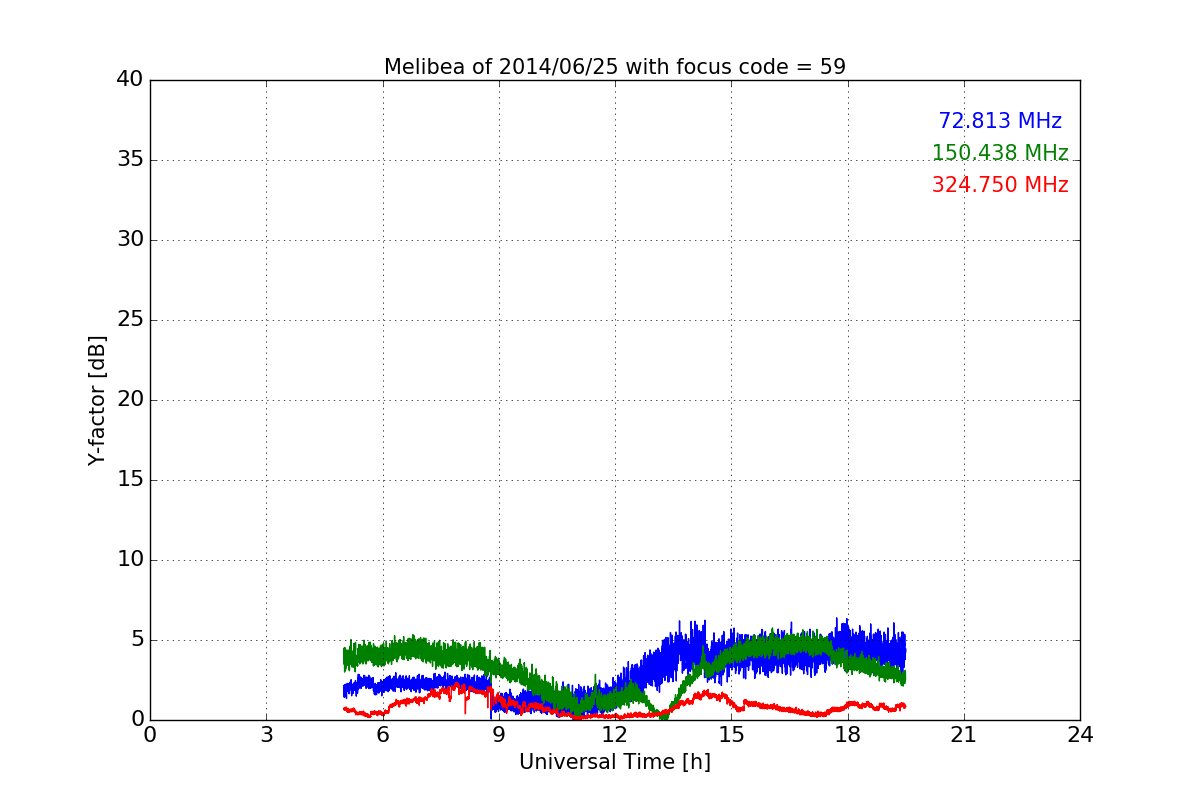Click x-axis tick label 24
Image resolution: width=1200 pixels, height=800 pixels.
(x=1080, y=735)
